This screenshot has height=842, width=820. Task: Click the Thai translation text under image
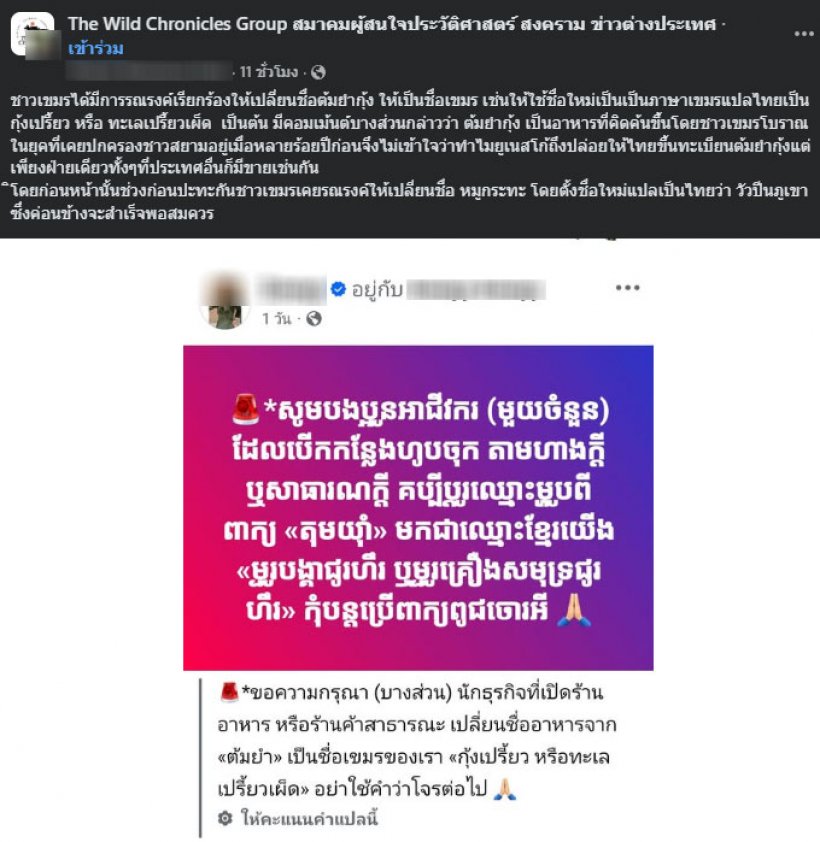pos(417,741)
